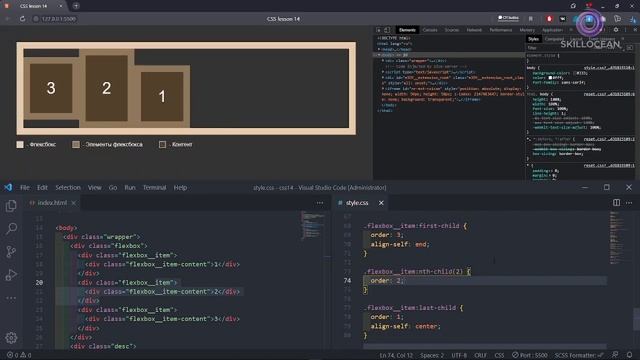Show errors and warnings in status bar
Screen dimensions: 640x360
pos(19,355)
